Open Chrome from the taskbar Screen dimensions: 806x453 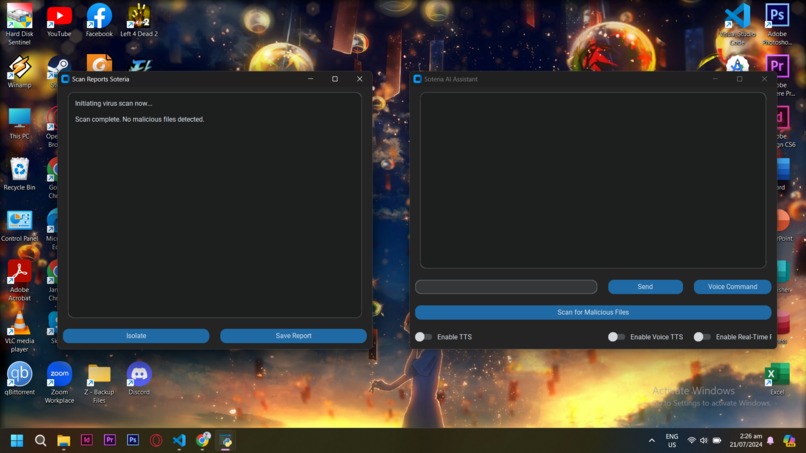[203, 440]
